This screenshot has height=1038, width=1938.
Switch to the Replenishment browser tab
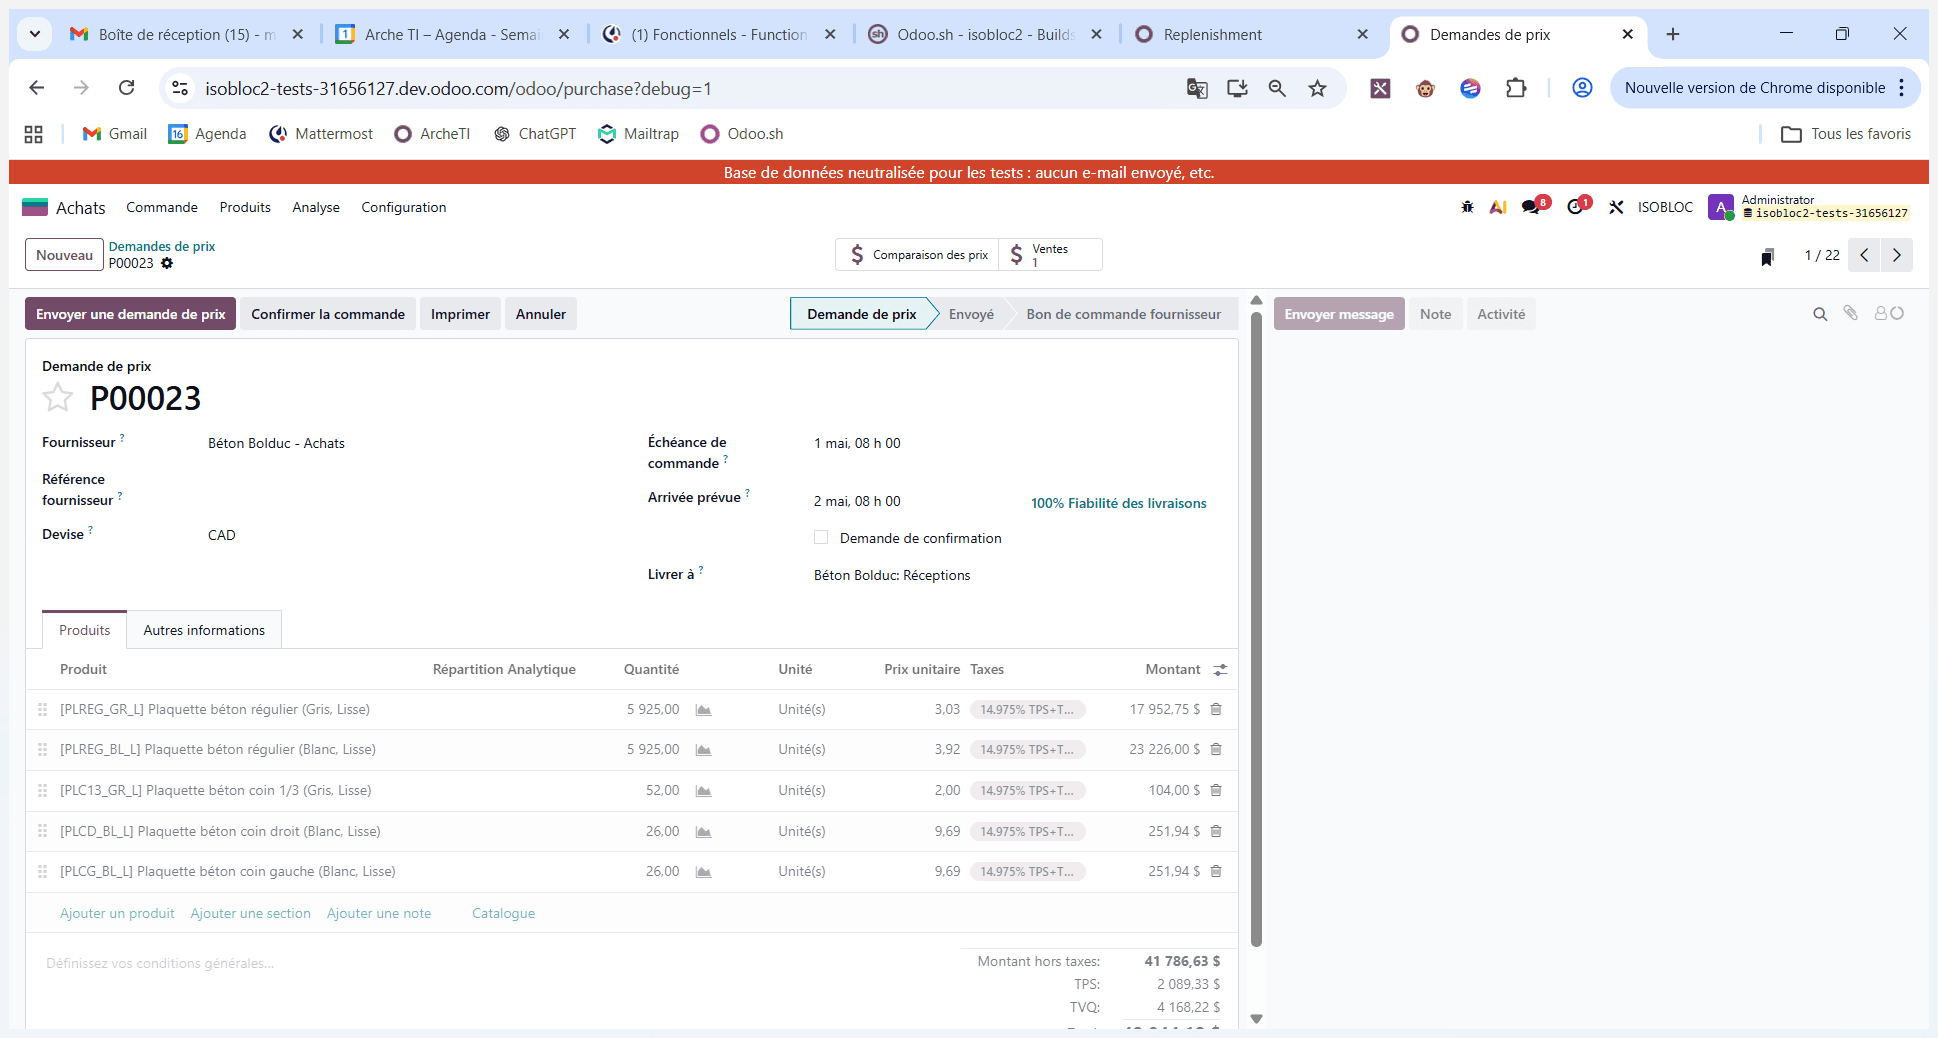1252,34
